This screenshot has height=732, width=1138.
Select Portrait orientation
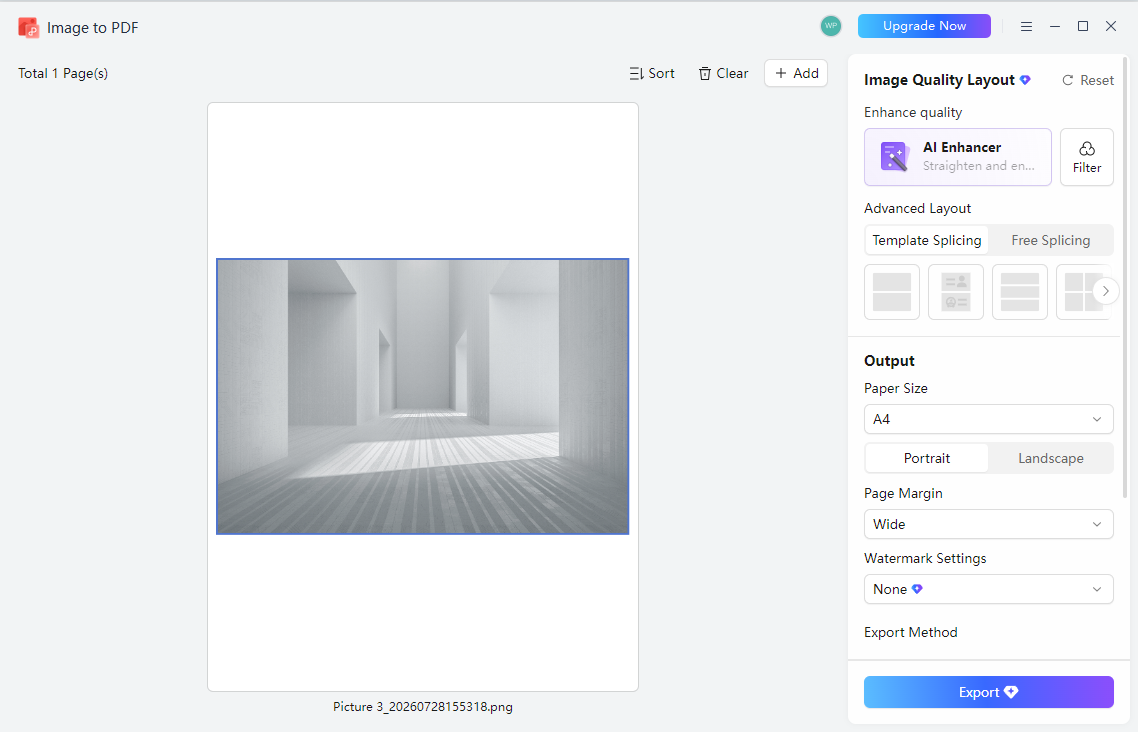927,458
